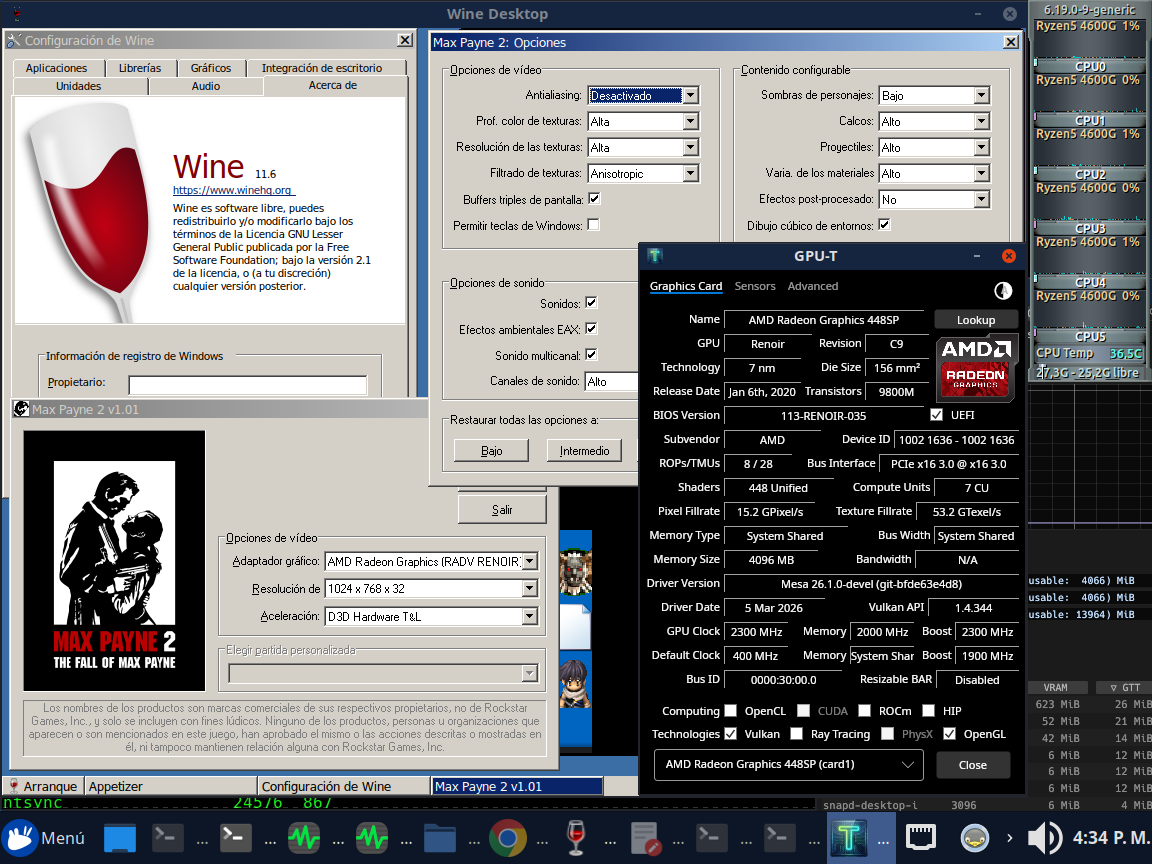Click the Propietario input field
The width and height of the screenshot is (1152, 864).
248,384
